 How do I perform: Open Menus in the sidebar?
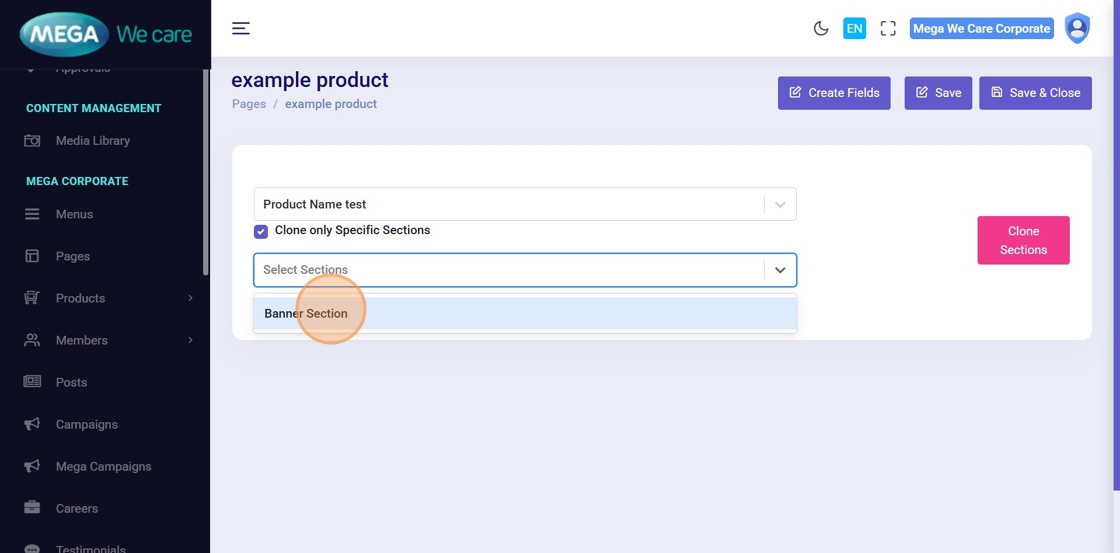pyautogui.click(x=74, y=214)
